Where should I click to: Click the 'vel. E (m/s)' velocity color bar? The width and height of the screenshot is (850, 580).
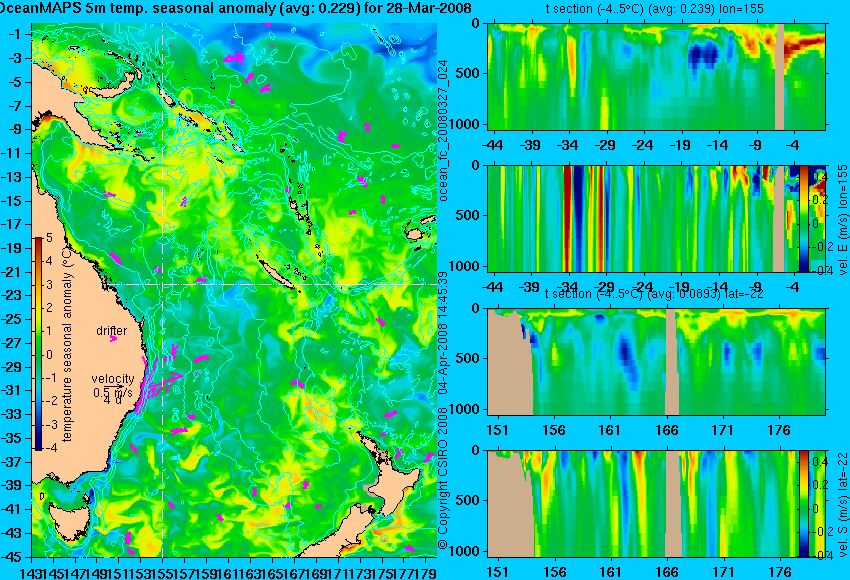point(804,218)
